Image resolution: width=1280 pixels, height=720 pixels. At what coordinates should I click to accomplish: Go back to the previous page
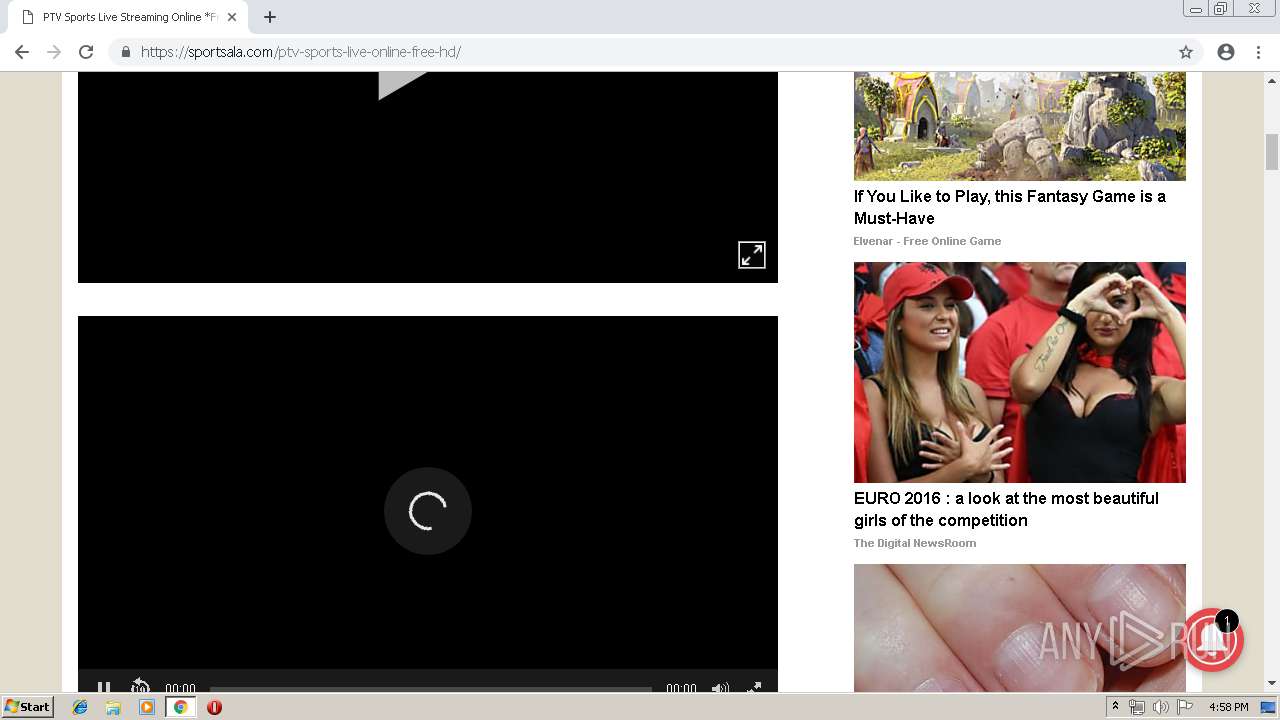pyautogui.click(x=22, y=52)
